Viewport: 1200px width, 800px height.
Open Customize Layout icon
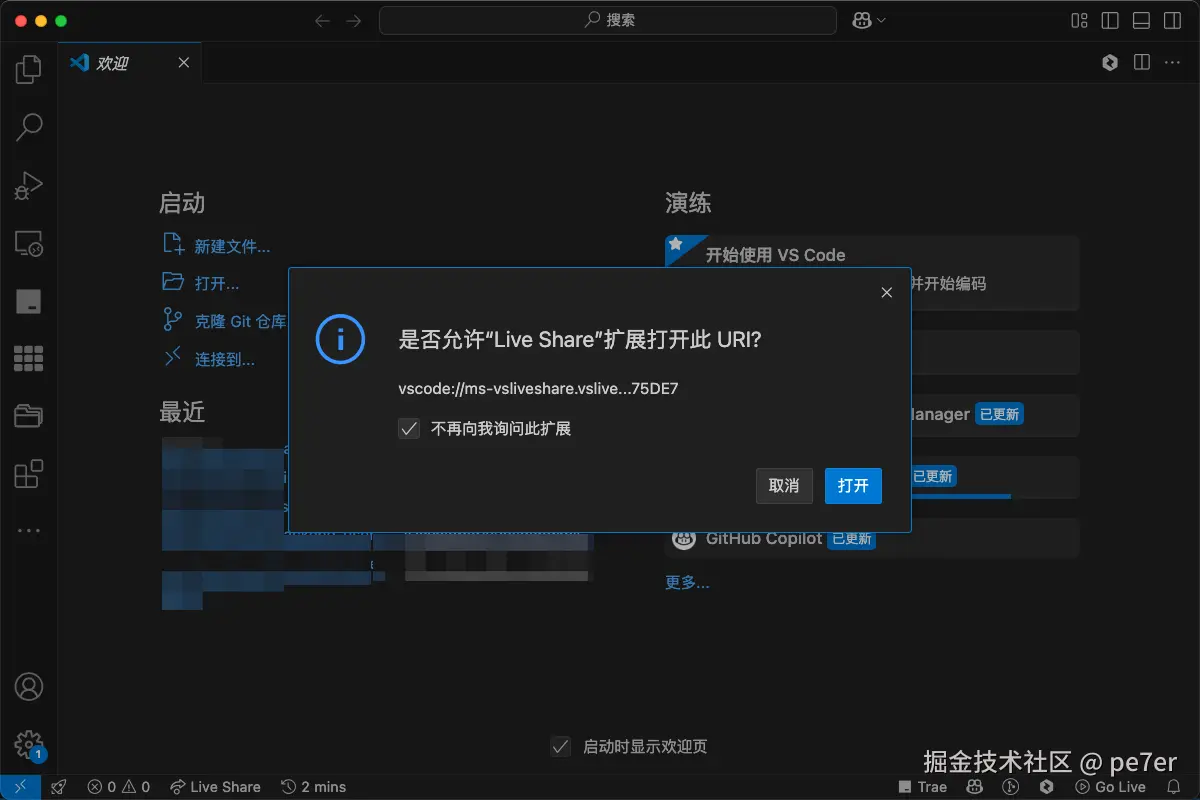tap(1079, 20)
